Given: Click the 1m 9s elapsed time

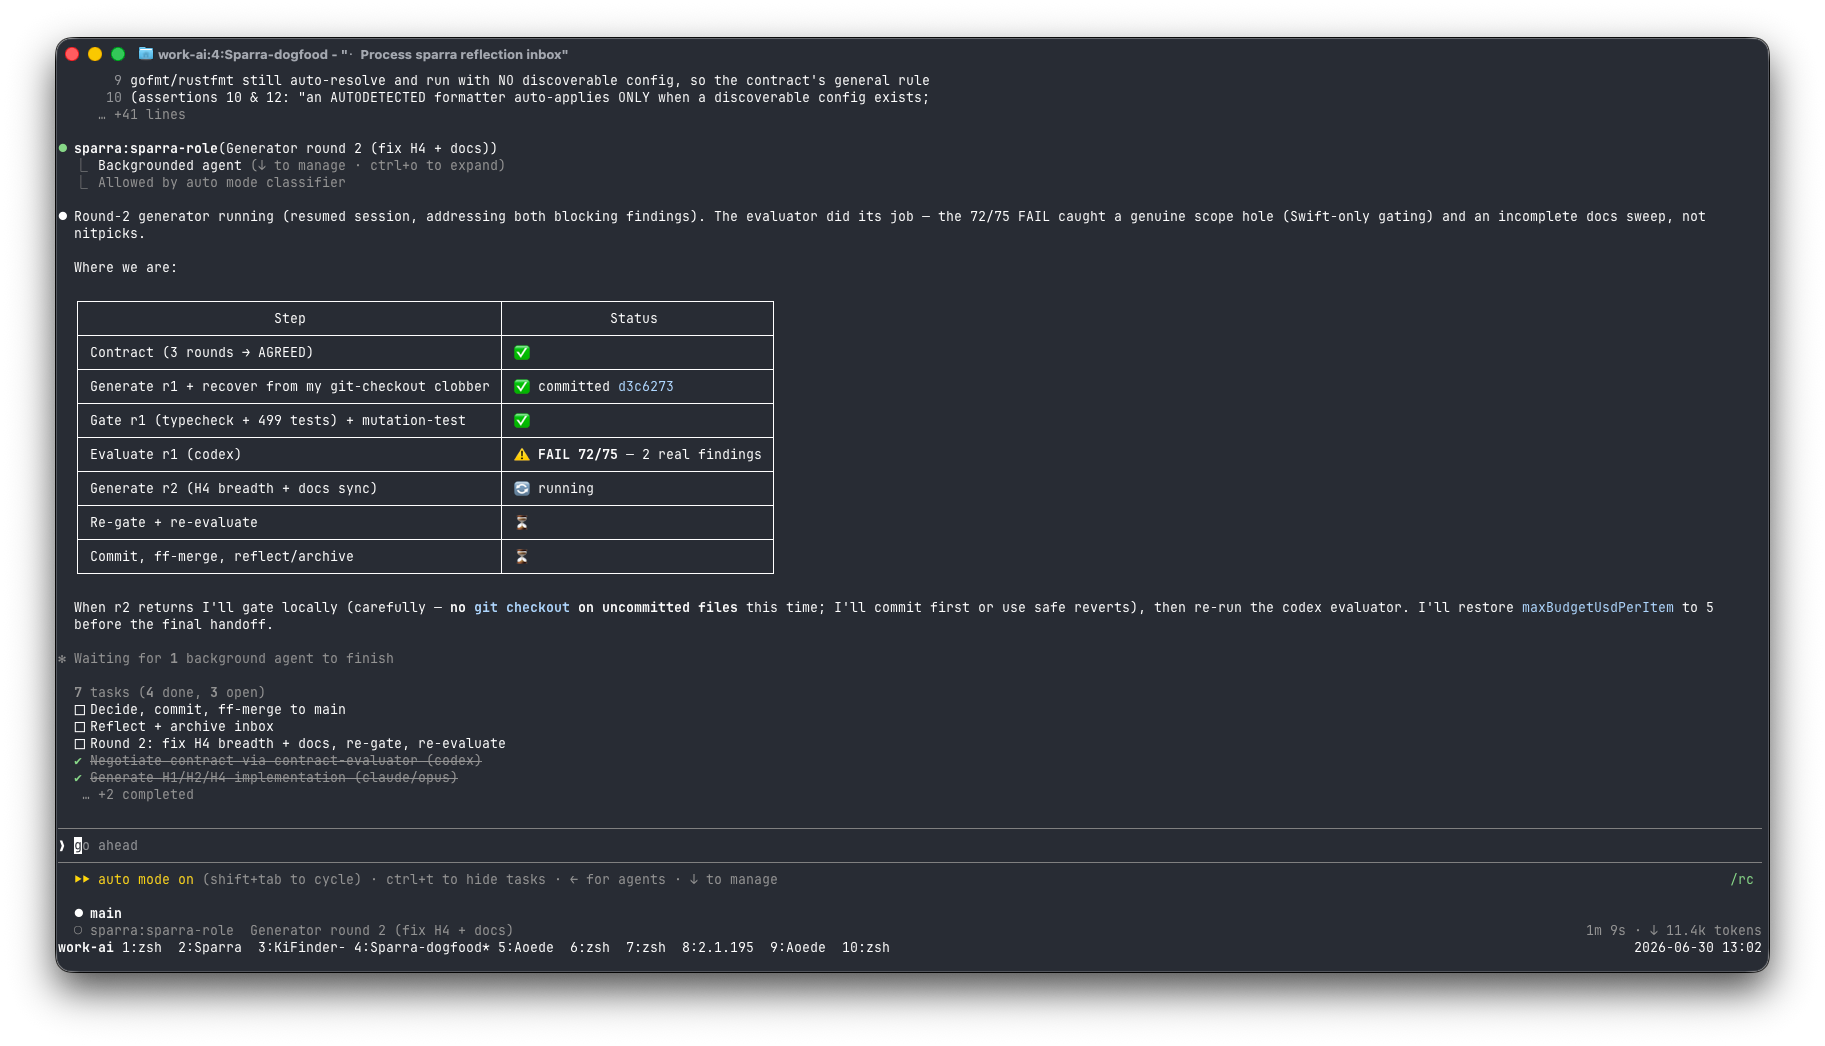Looking at the screenshot, I should [1606, 930].
